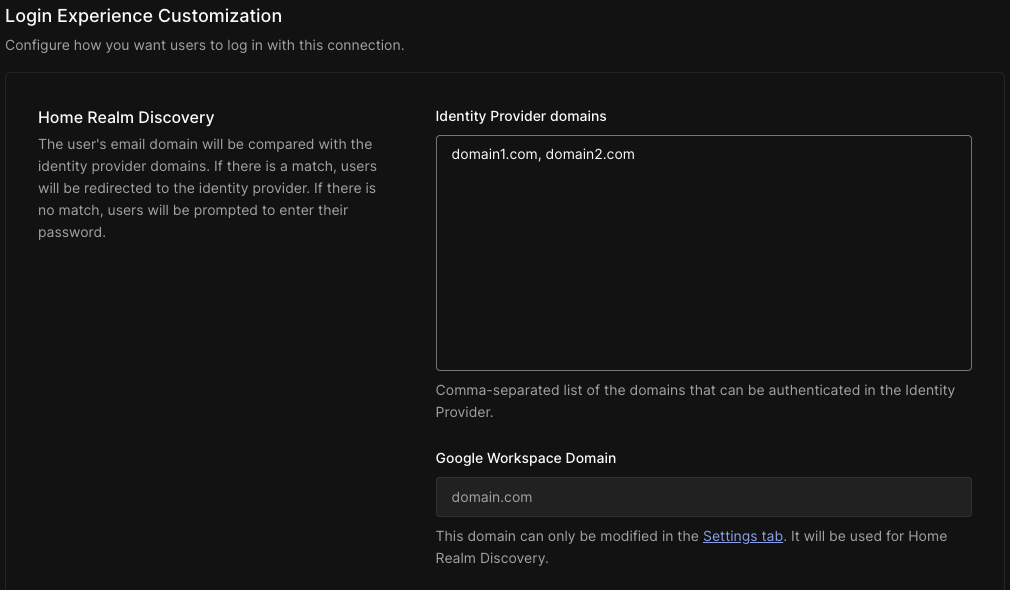
Task: Click the word "Provider." below domains box
Action: (464, 412)
